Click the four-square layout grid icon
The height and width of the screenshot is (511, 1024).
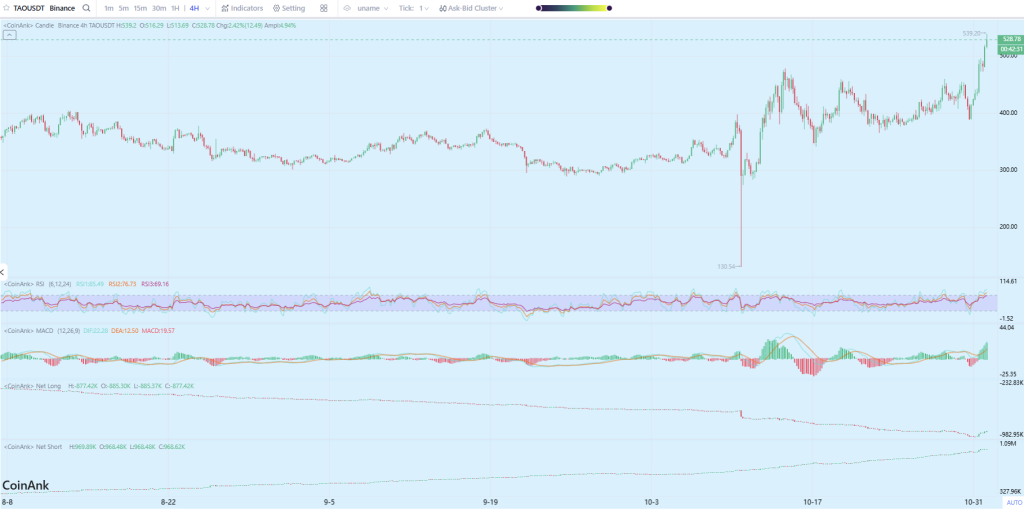[324, 8]
